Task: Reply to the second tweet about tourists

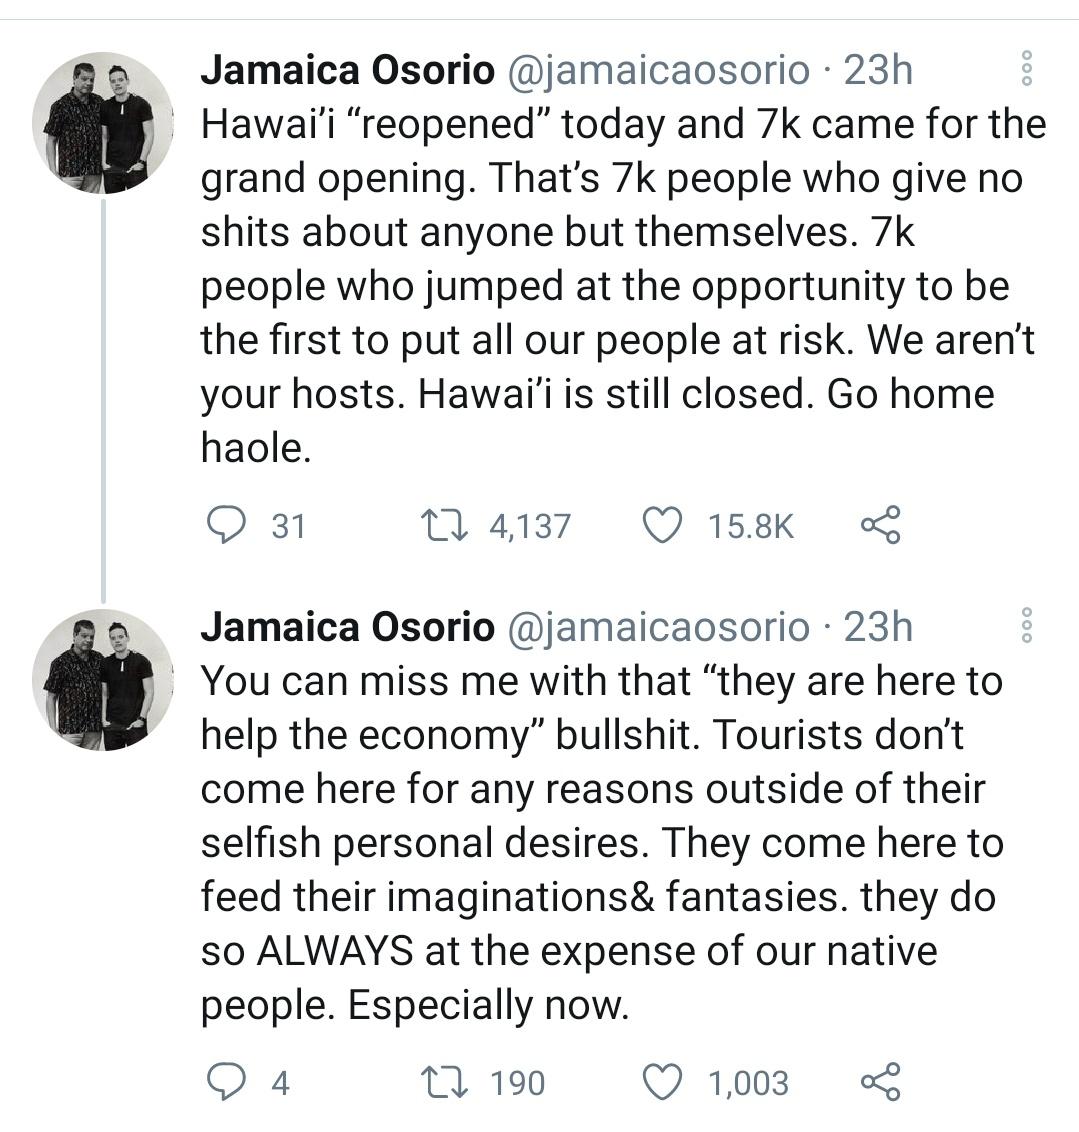Action: [x=226, y=1082]
